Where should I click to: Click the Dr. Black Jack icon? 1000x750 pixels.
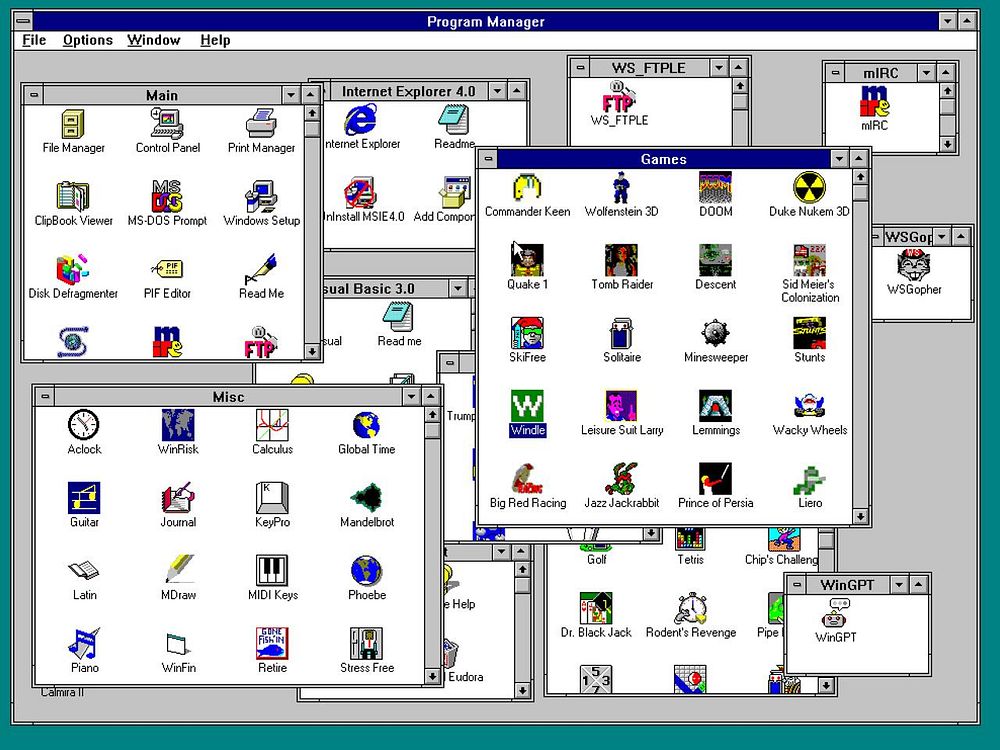pos(596,608)
